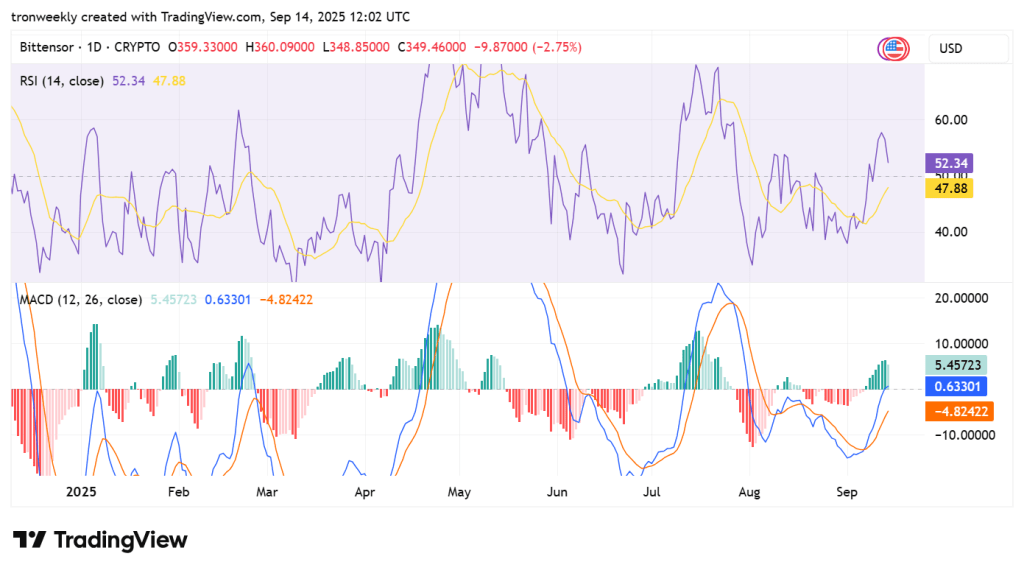1024x573 pixels.
Task: Click the 60.00 RSI axis label
Action: coord(951,120)
